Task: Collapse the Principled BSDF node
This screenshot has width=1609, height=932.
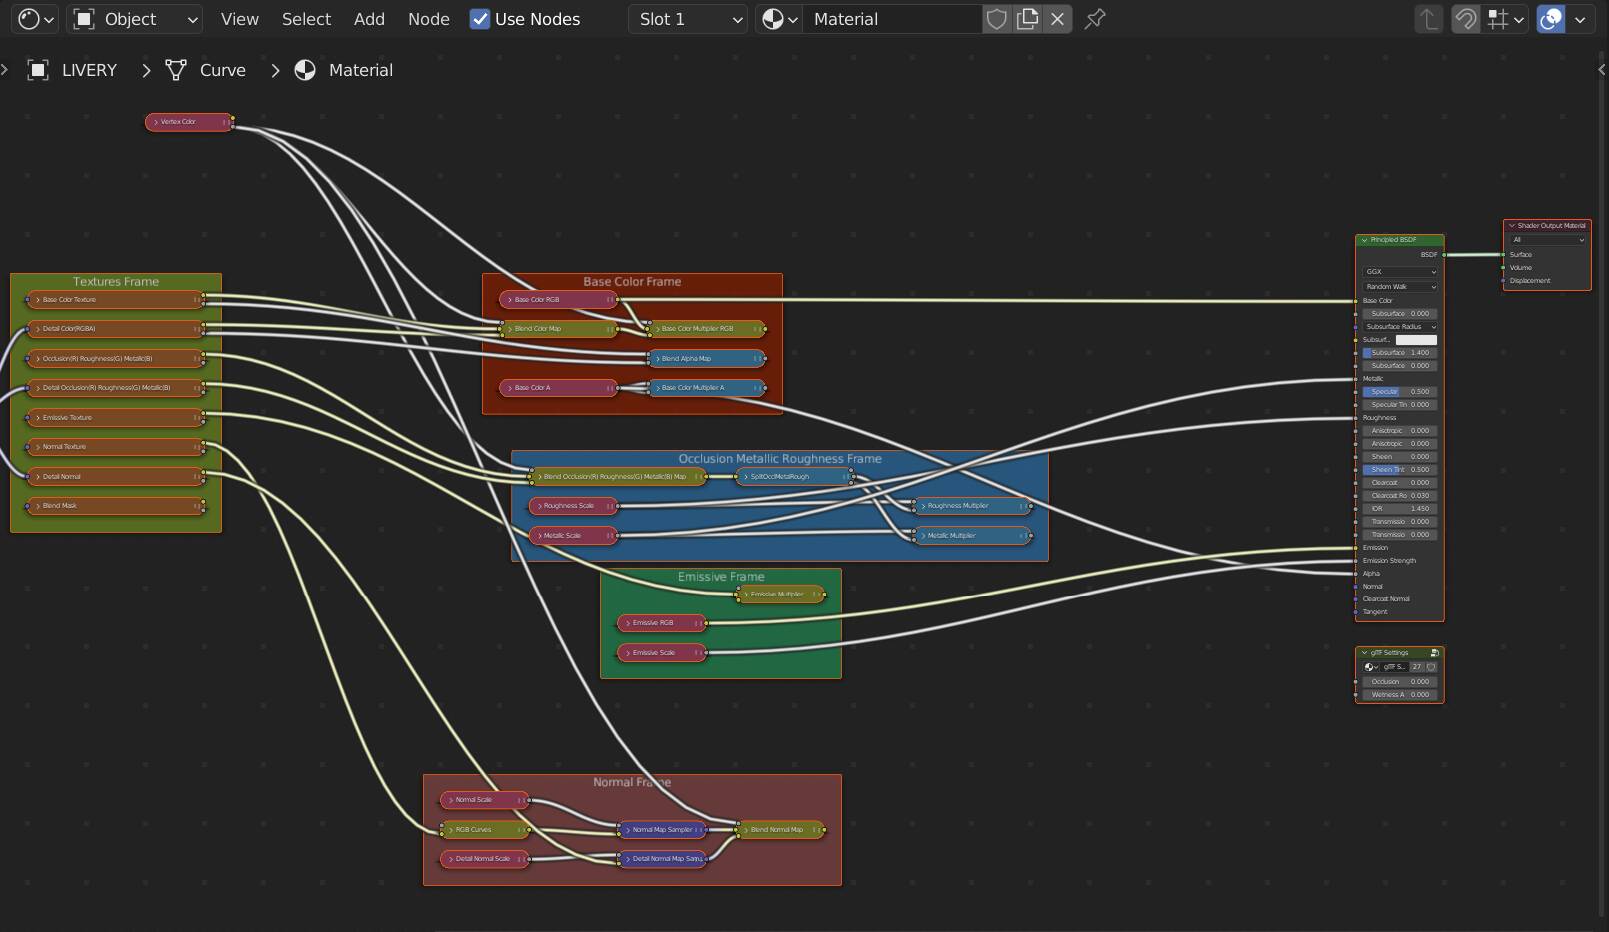Action: tap(1365, 240)
